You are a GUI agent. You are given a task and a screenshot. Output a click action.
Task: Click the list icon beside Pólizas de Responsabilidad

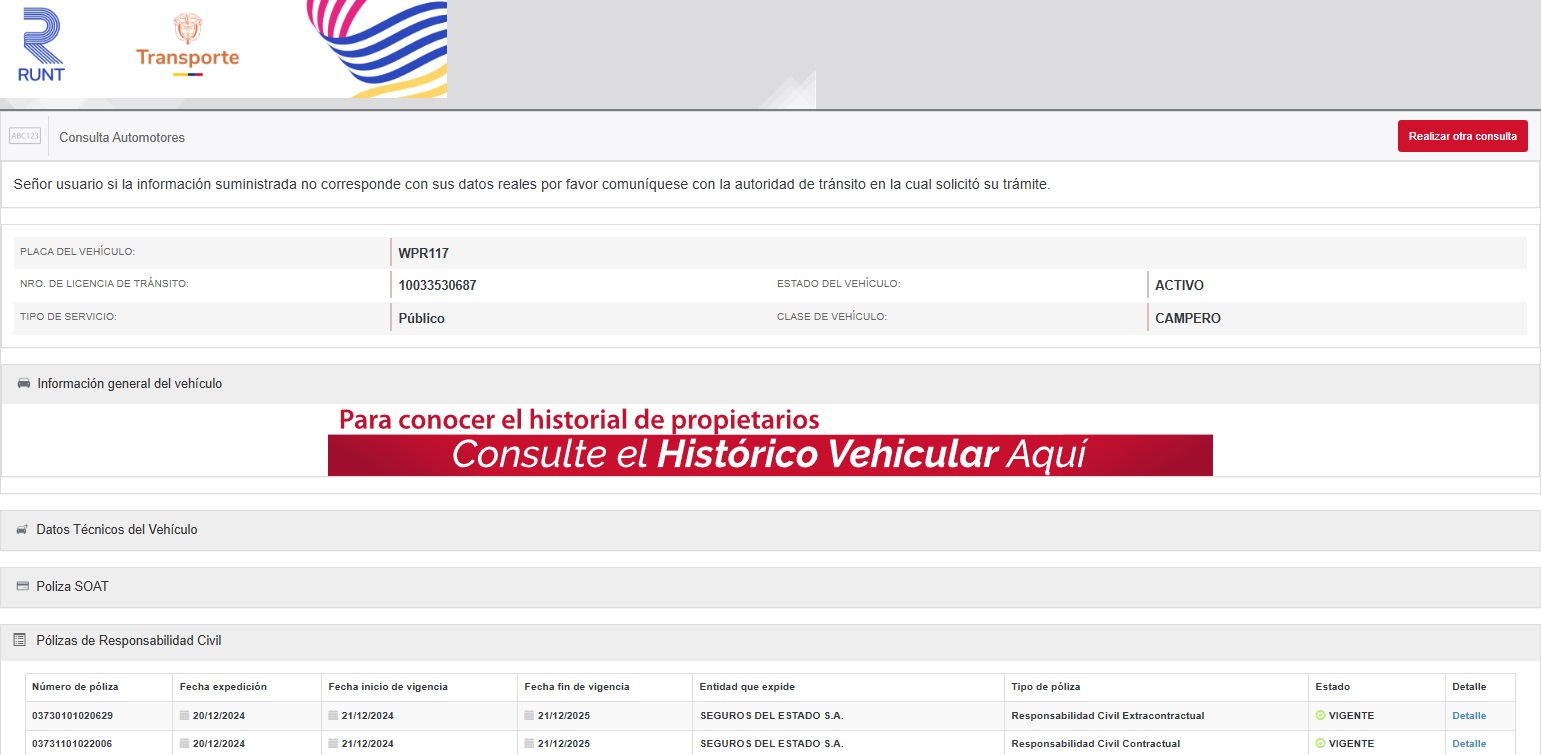(x=21, y=641)
